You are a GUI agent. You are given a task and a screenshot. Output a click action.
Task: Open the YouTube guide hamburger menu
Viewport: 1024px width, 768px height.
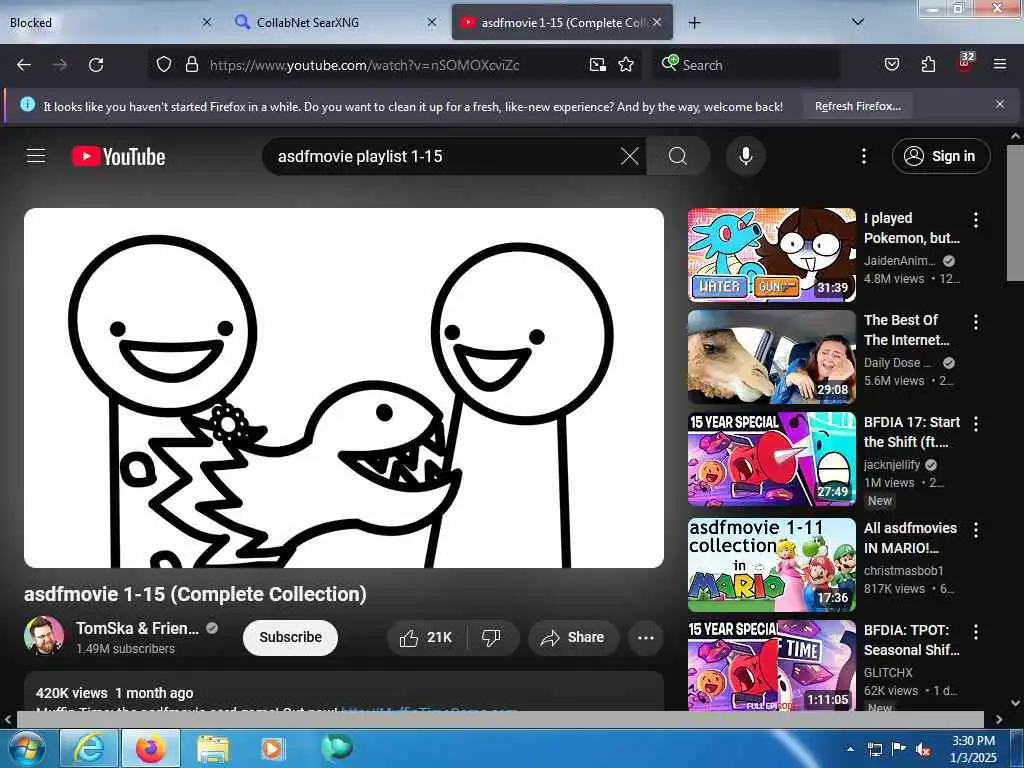point(36,156)
